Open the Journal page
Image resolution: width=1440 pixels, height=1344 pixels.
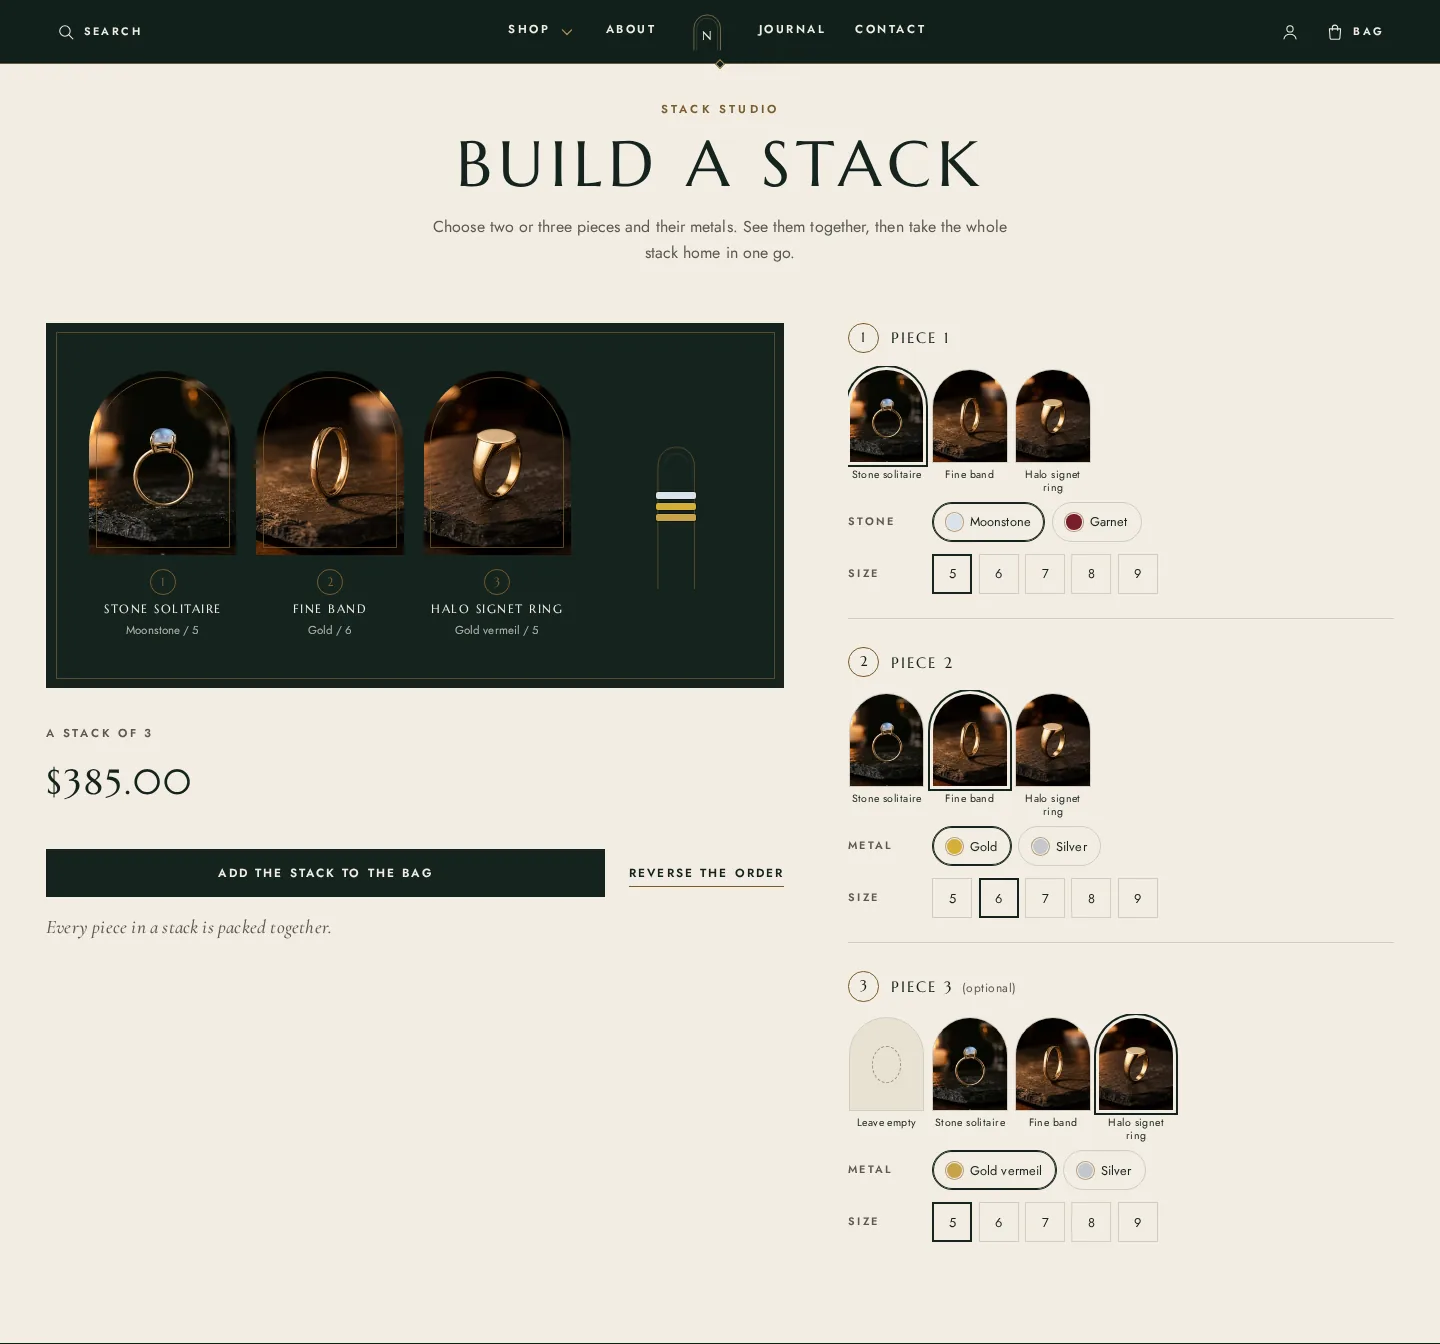[x=792, y=29]
